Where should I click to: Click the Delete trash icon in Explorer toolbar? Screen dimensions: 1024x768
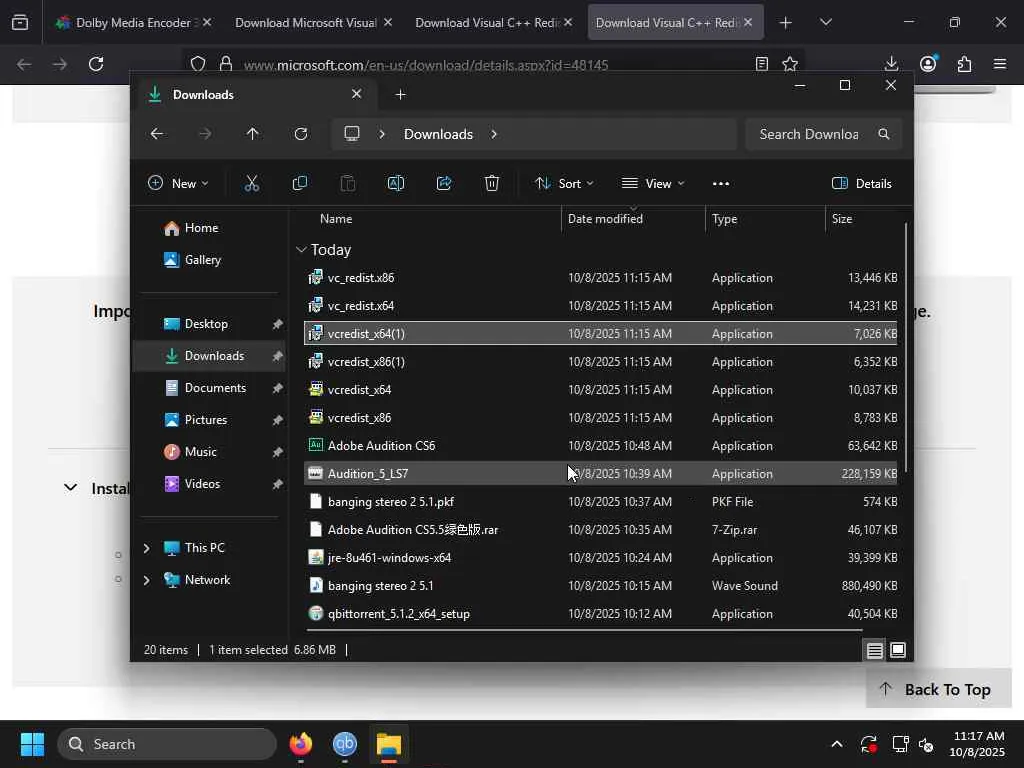(x=492, y=184)
